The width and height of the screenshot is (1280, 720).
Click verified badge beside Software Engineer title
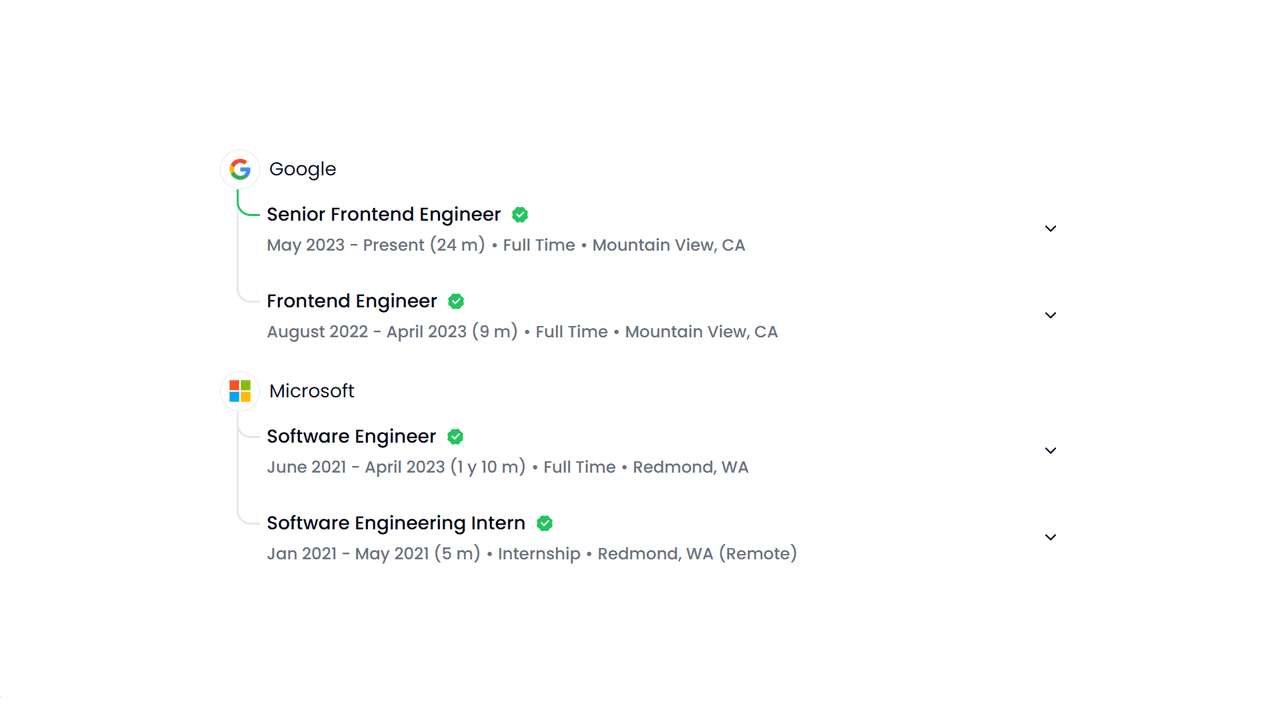pos(455,437)
